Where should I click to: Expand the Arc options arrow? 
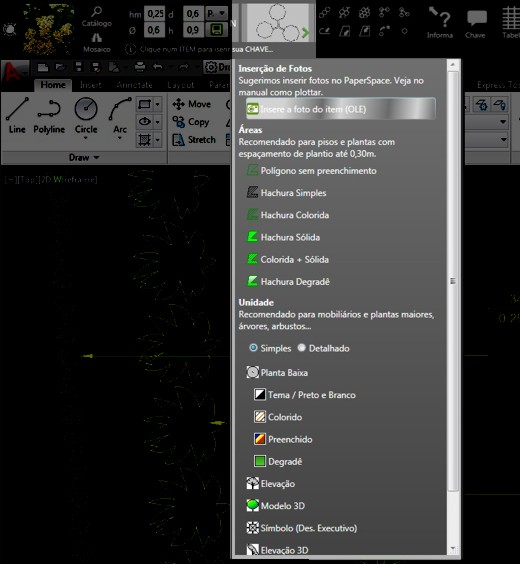point(120,138)
